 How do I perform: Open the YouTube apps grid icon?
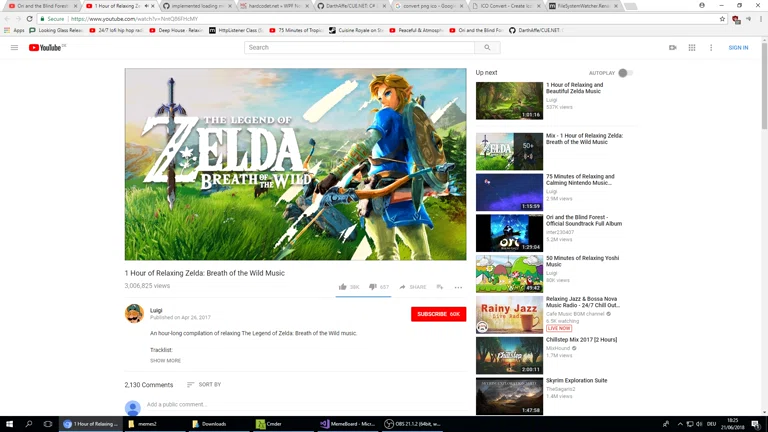click(691, 47)
